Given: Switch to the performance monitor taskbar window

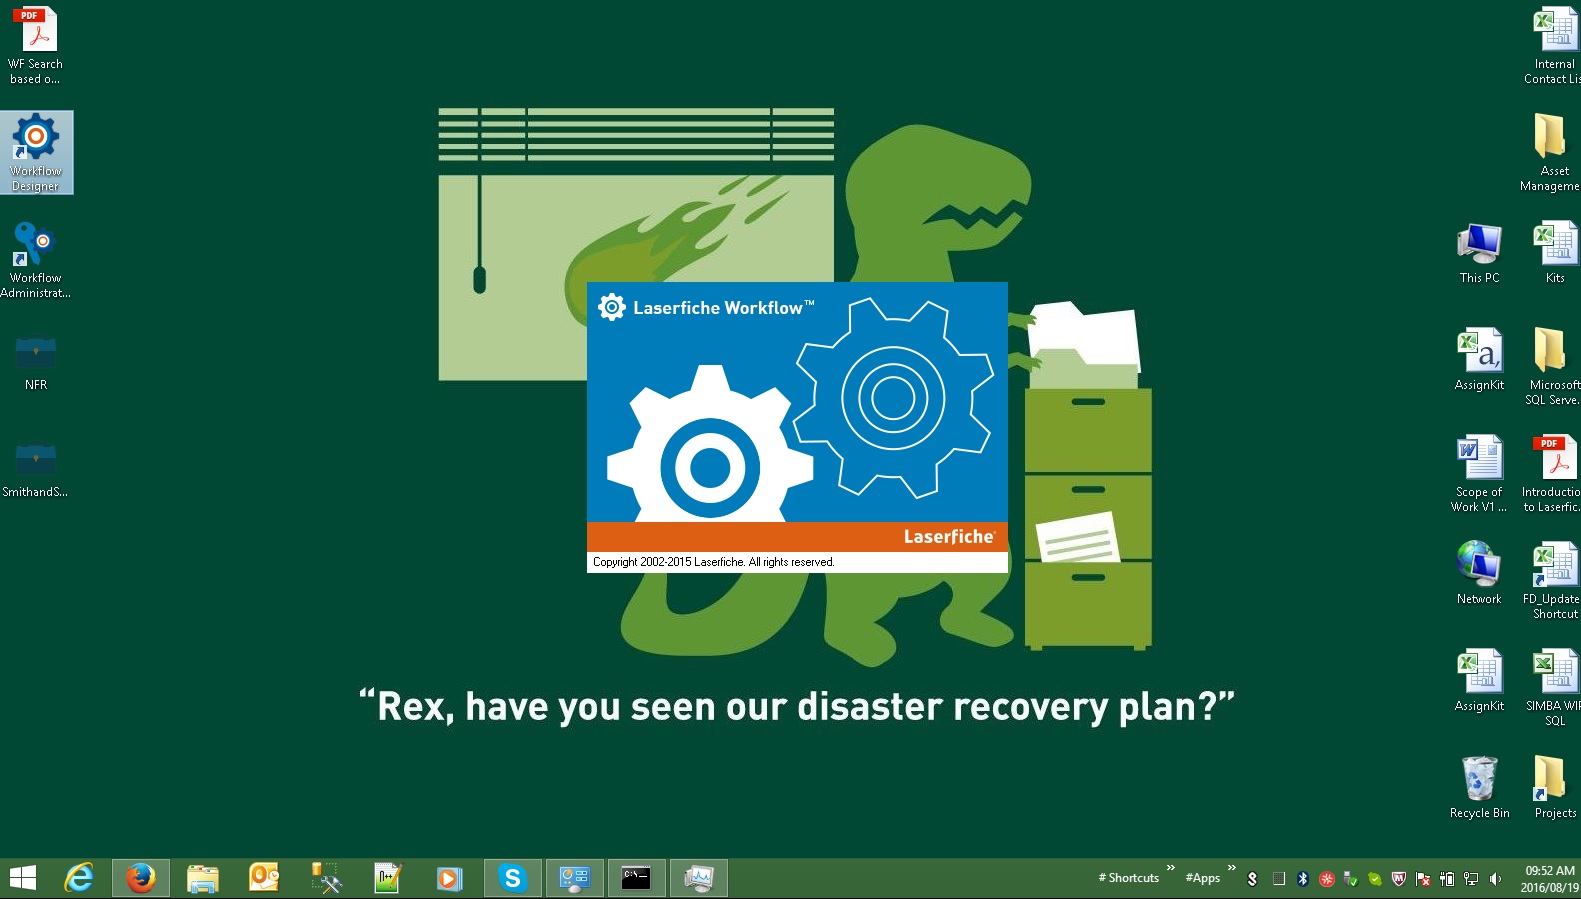Looking at the screenshot, I should [x=699, y=878].
